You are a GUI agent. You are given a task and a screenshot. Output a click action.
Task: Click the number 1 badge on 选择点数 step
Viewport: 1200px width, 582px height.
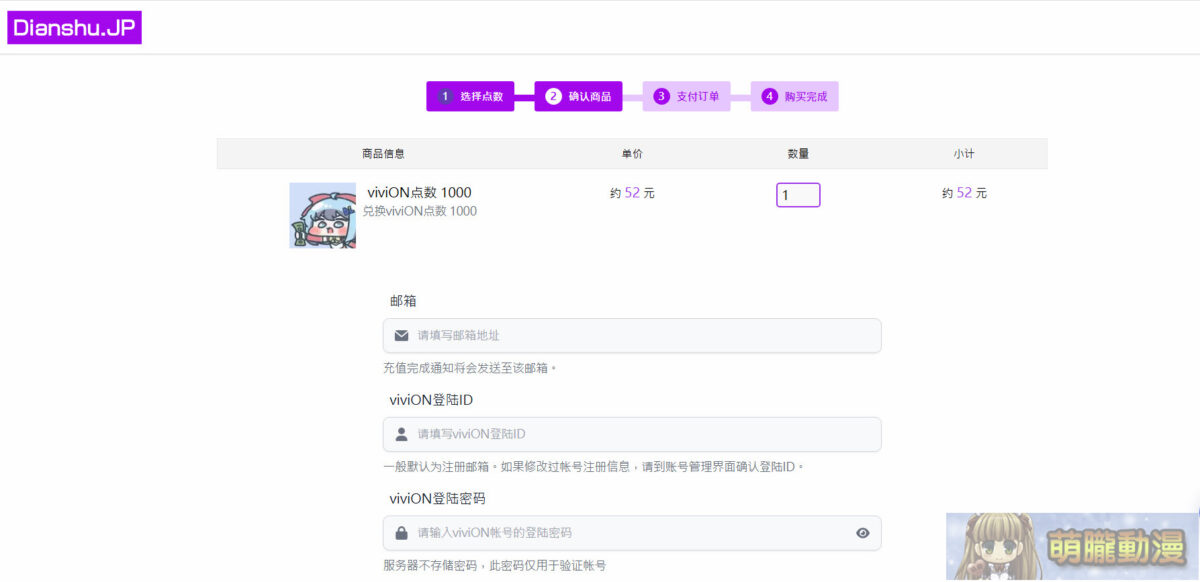pyautogui.click(x=445, y=96)
